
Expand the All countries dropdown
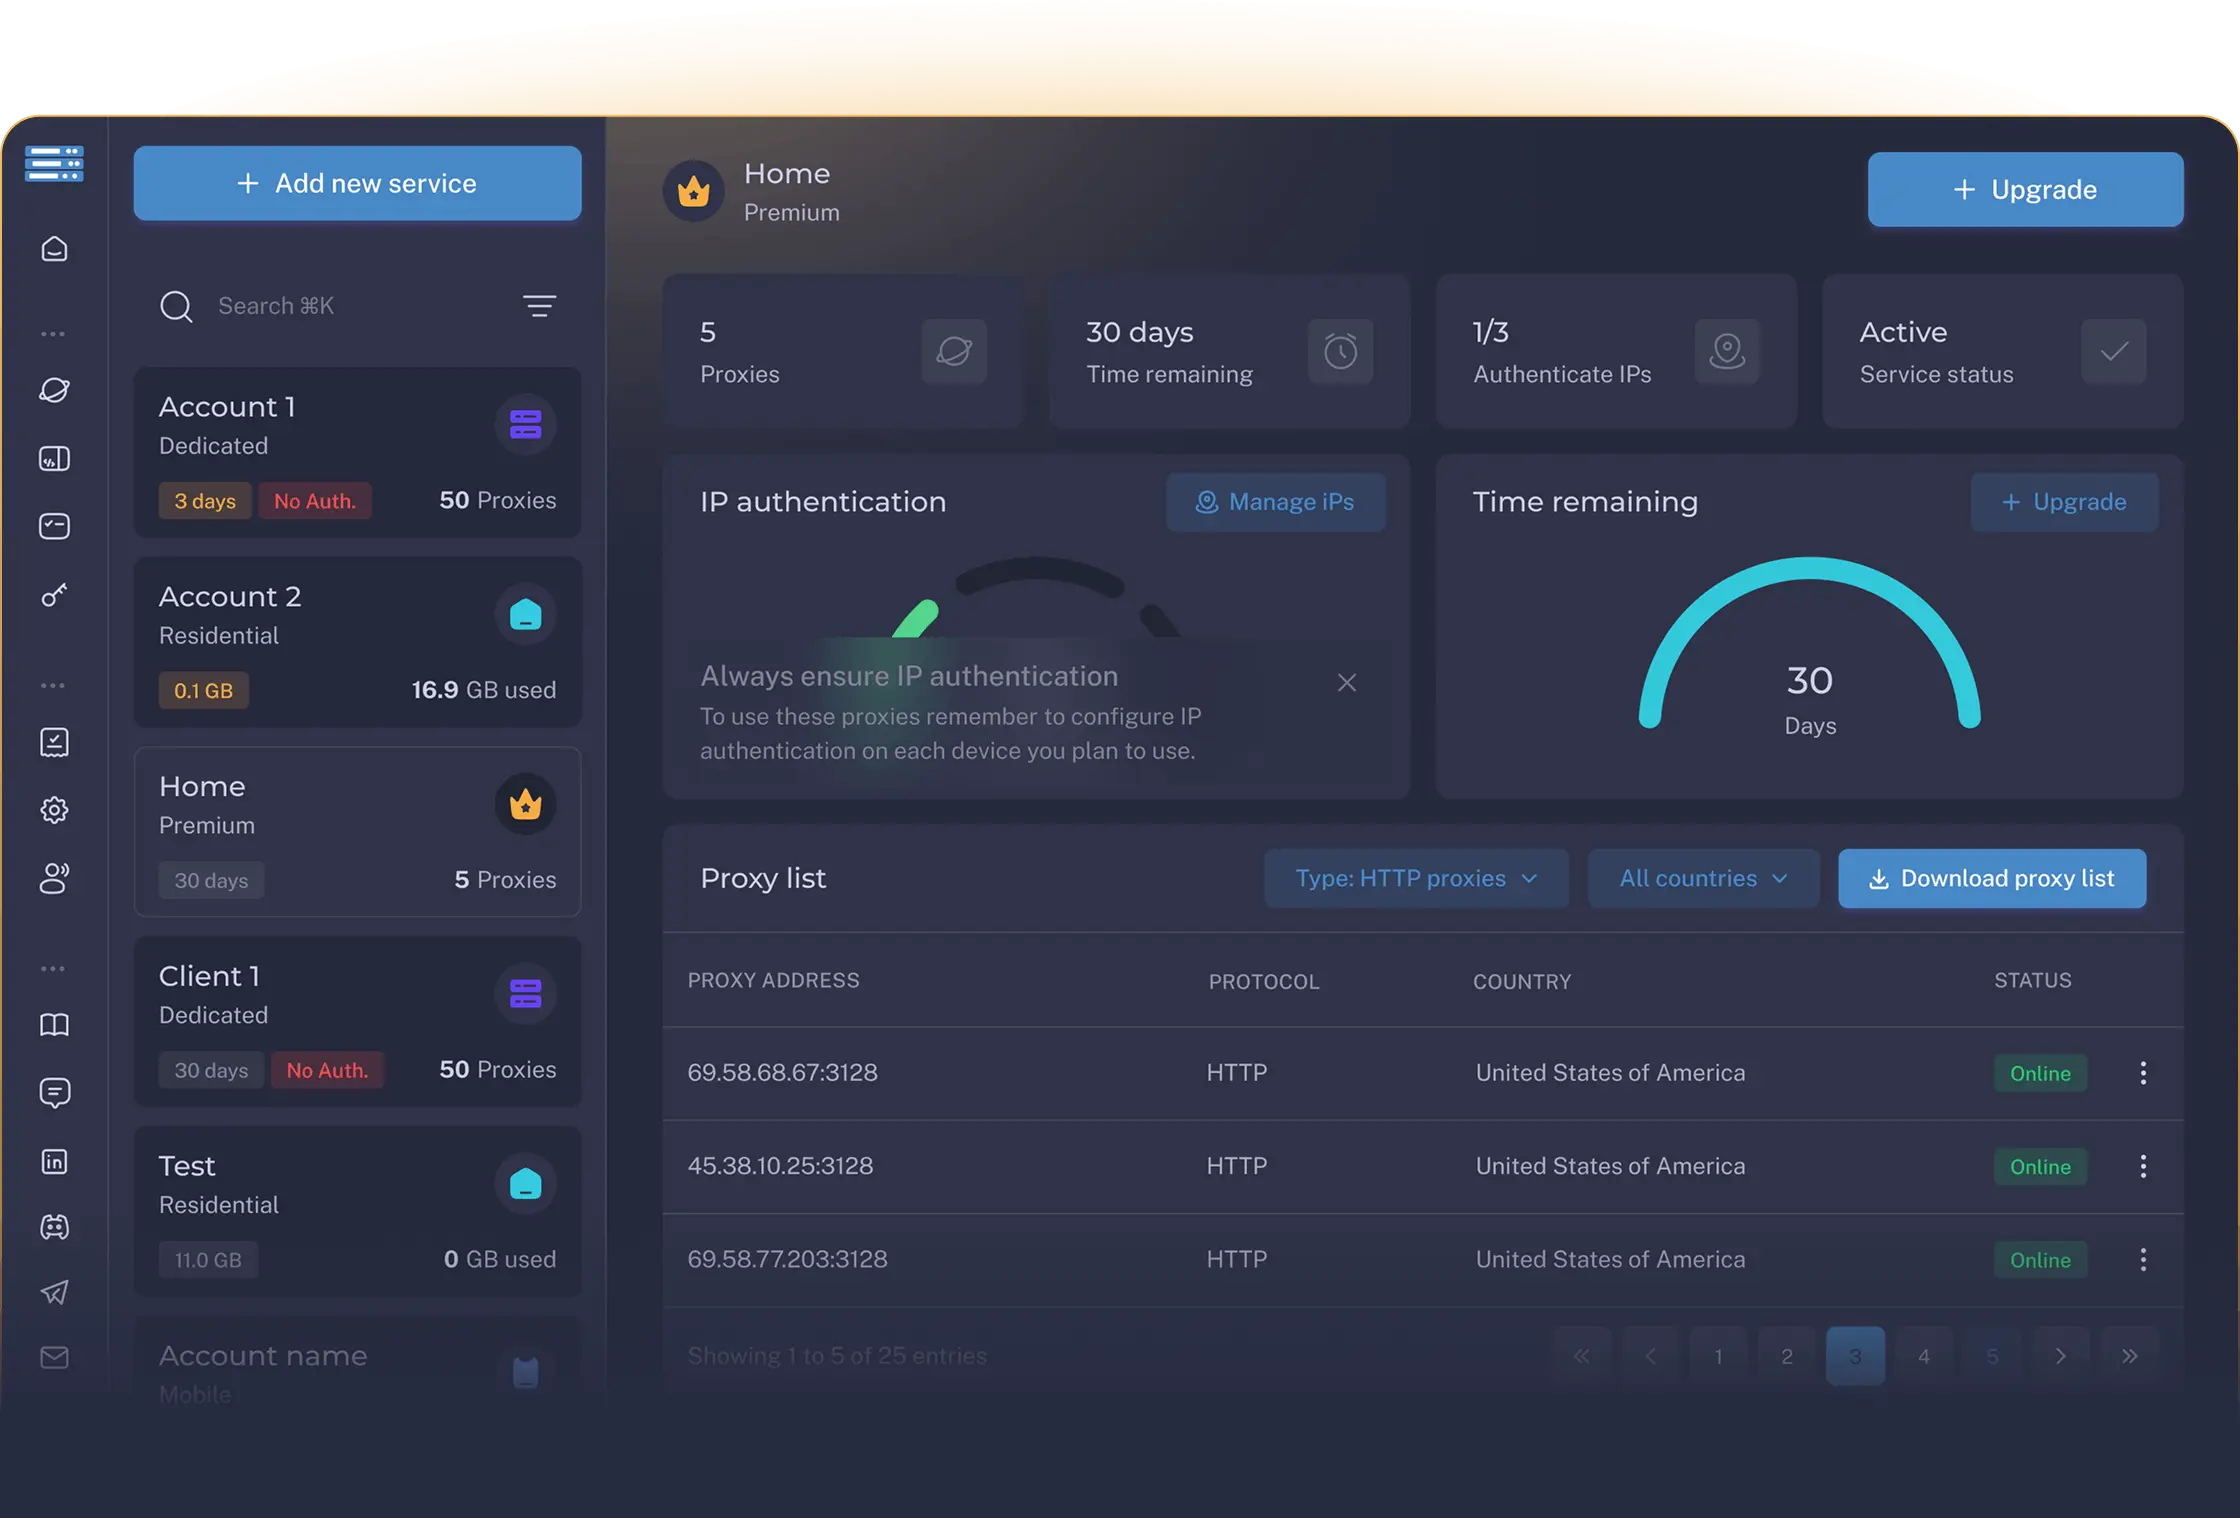click(1703, 878)
